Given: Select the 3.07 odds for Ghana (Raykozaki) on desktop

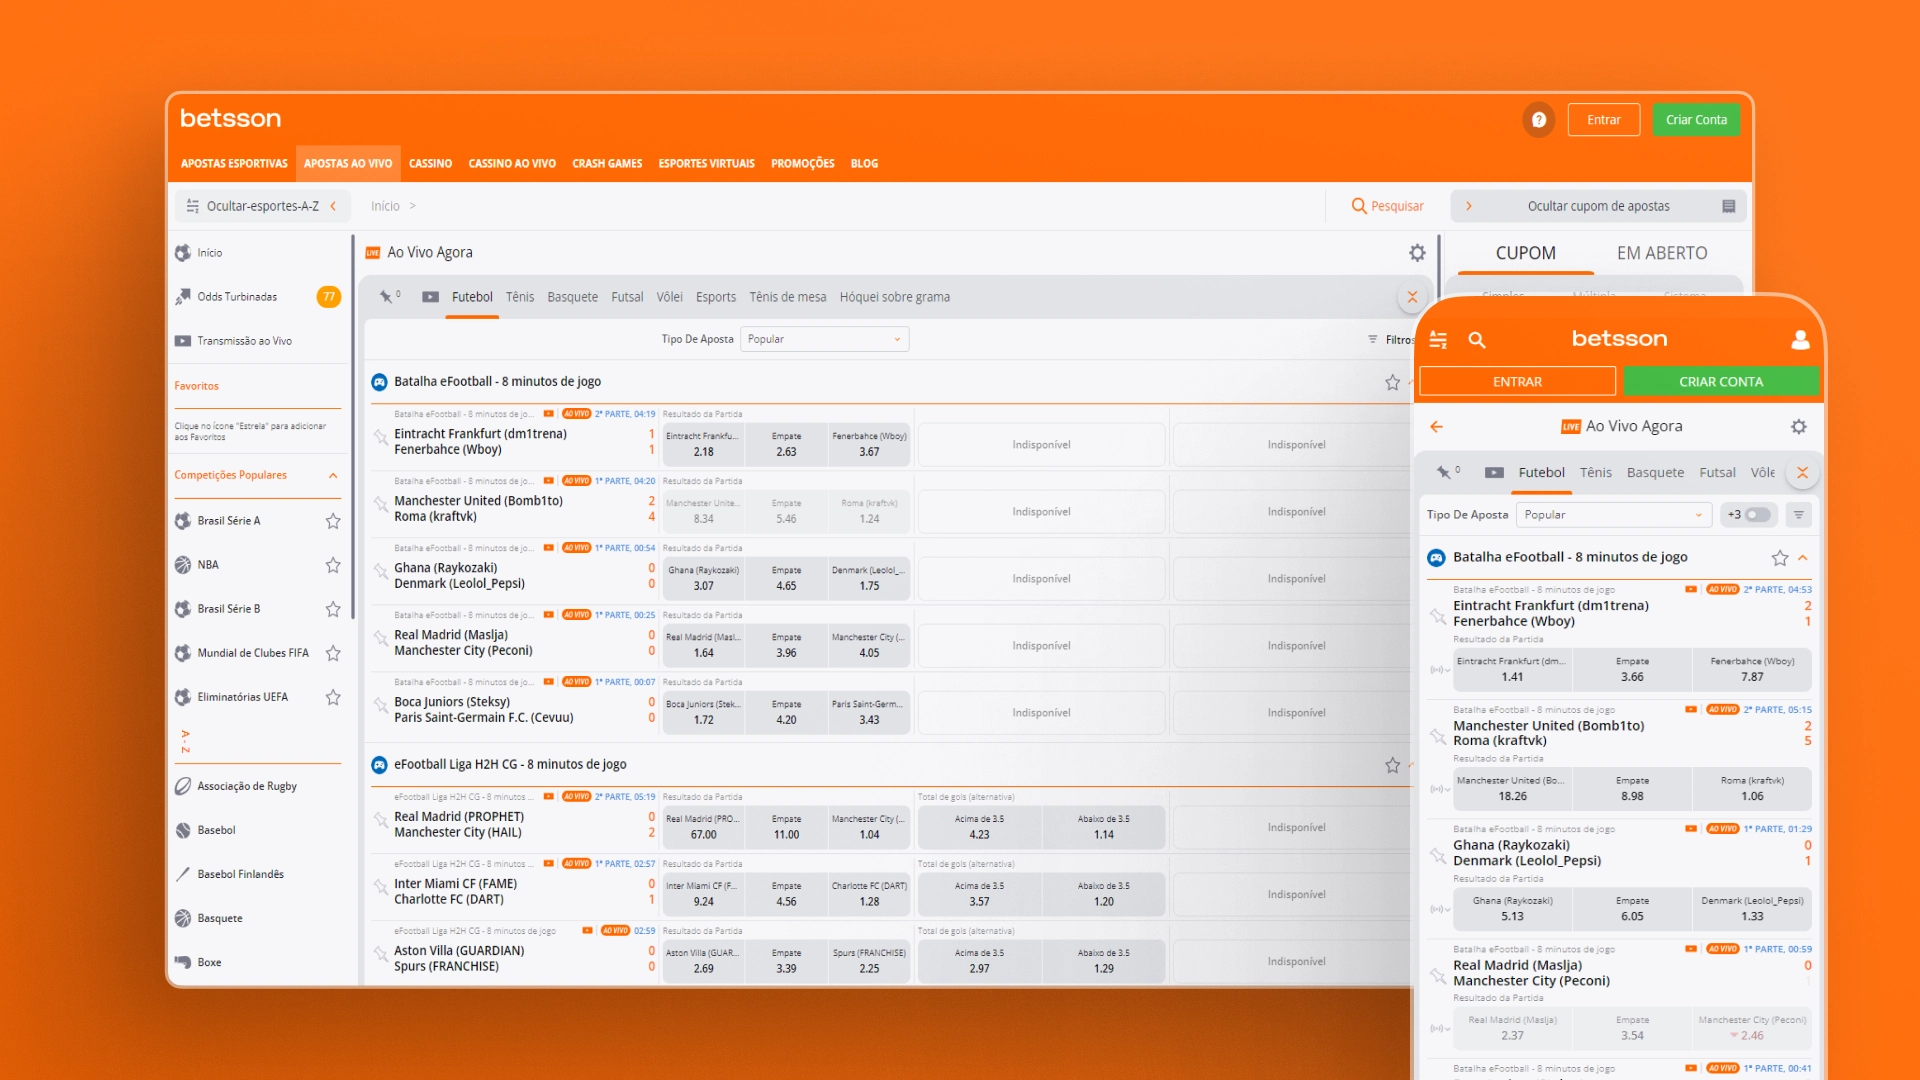Looking at the screenshot, I should 703,579.
